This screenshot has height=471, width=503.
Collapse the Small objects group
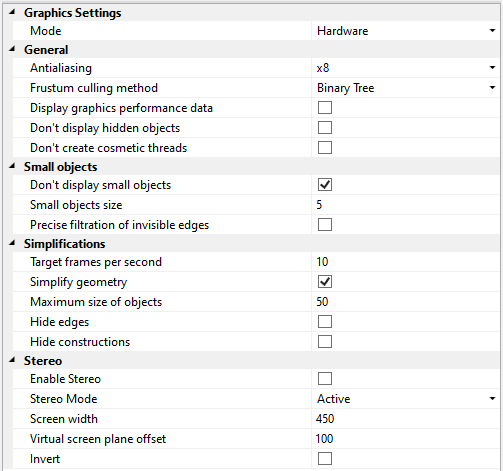click(x=12, y=166)
